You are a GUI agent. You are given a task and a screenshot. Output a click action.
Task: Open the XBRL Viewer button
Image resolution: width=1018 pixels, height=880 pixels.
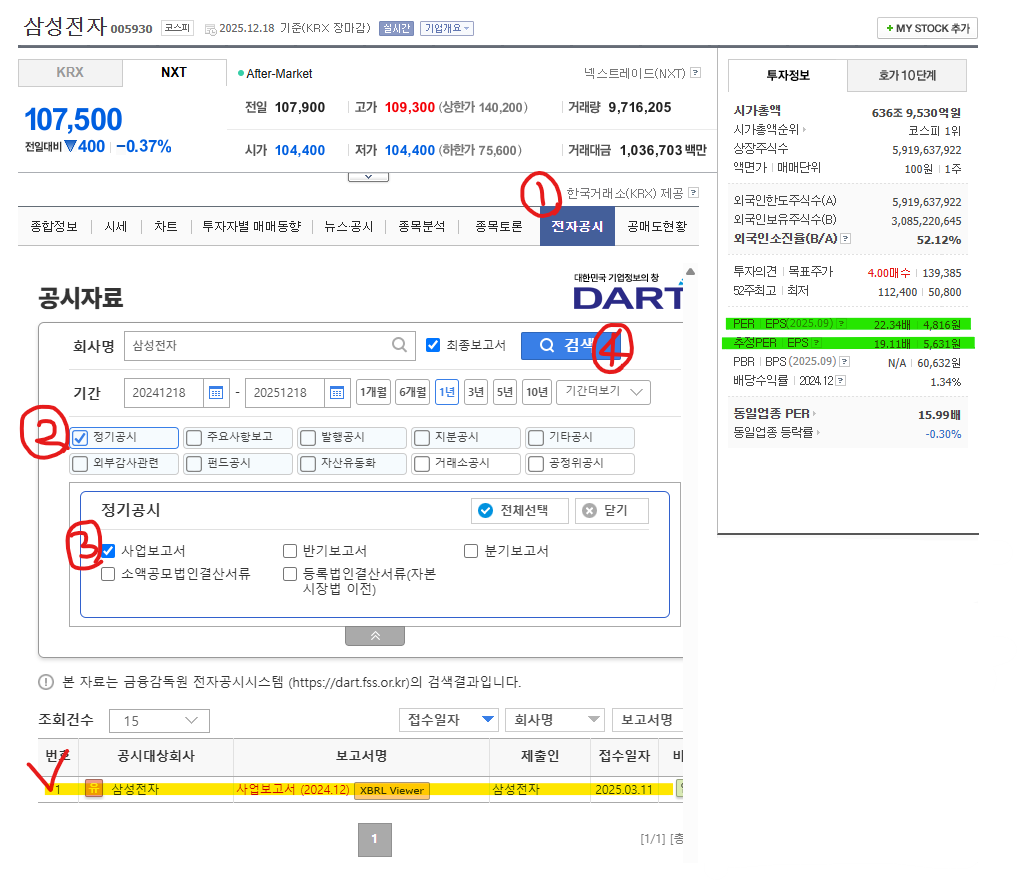pyautogui.click(x=391, y=790)
